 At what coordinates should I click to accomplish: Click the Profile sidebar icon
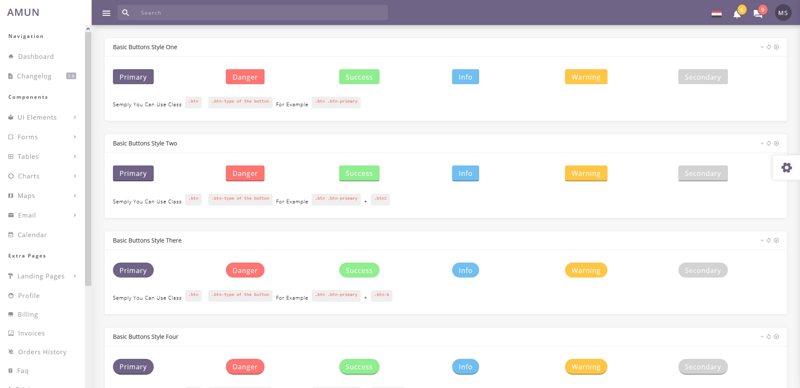click(11, 296)
